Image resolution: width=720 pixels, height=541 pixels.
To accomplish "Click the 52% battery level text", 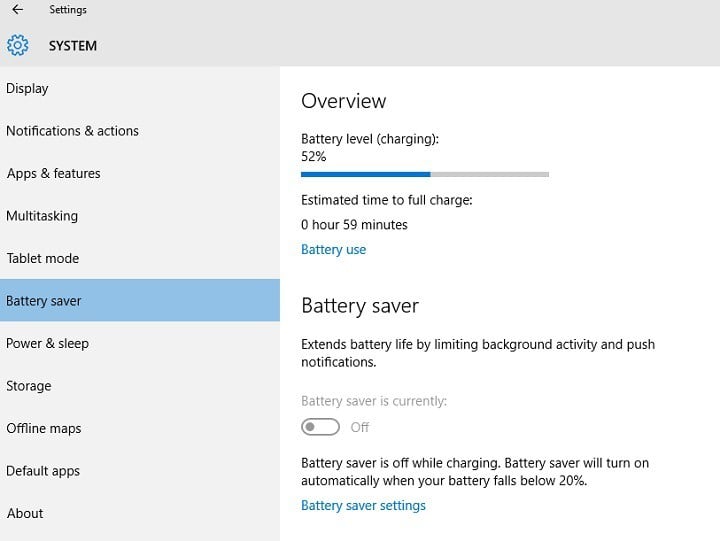I will (314, 157).
